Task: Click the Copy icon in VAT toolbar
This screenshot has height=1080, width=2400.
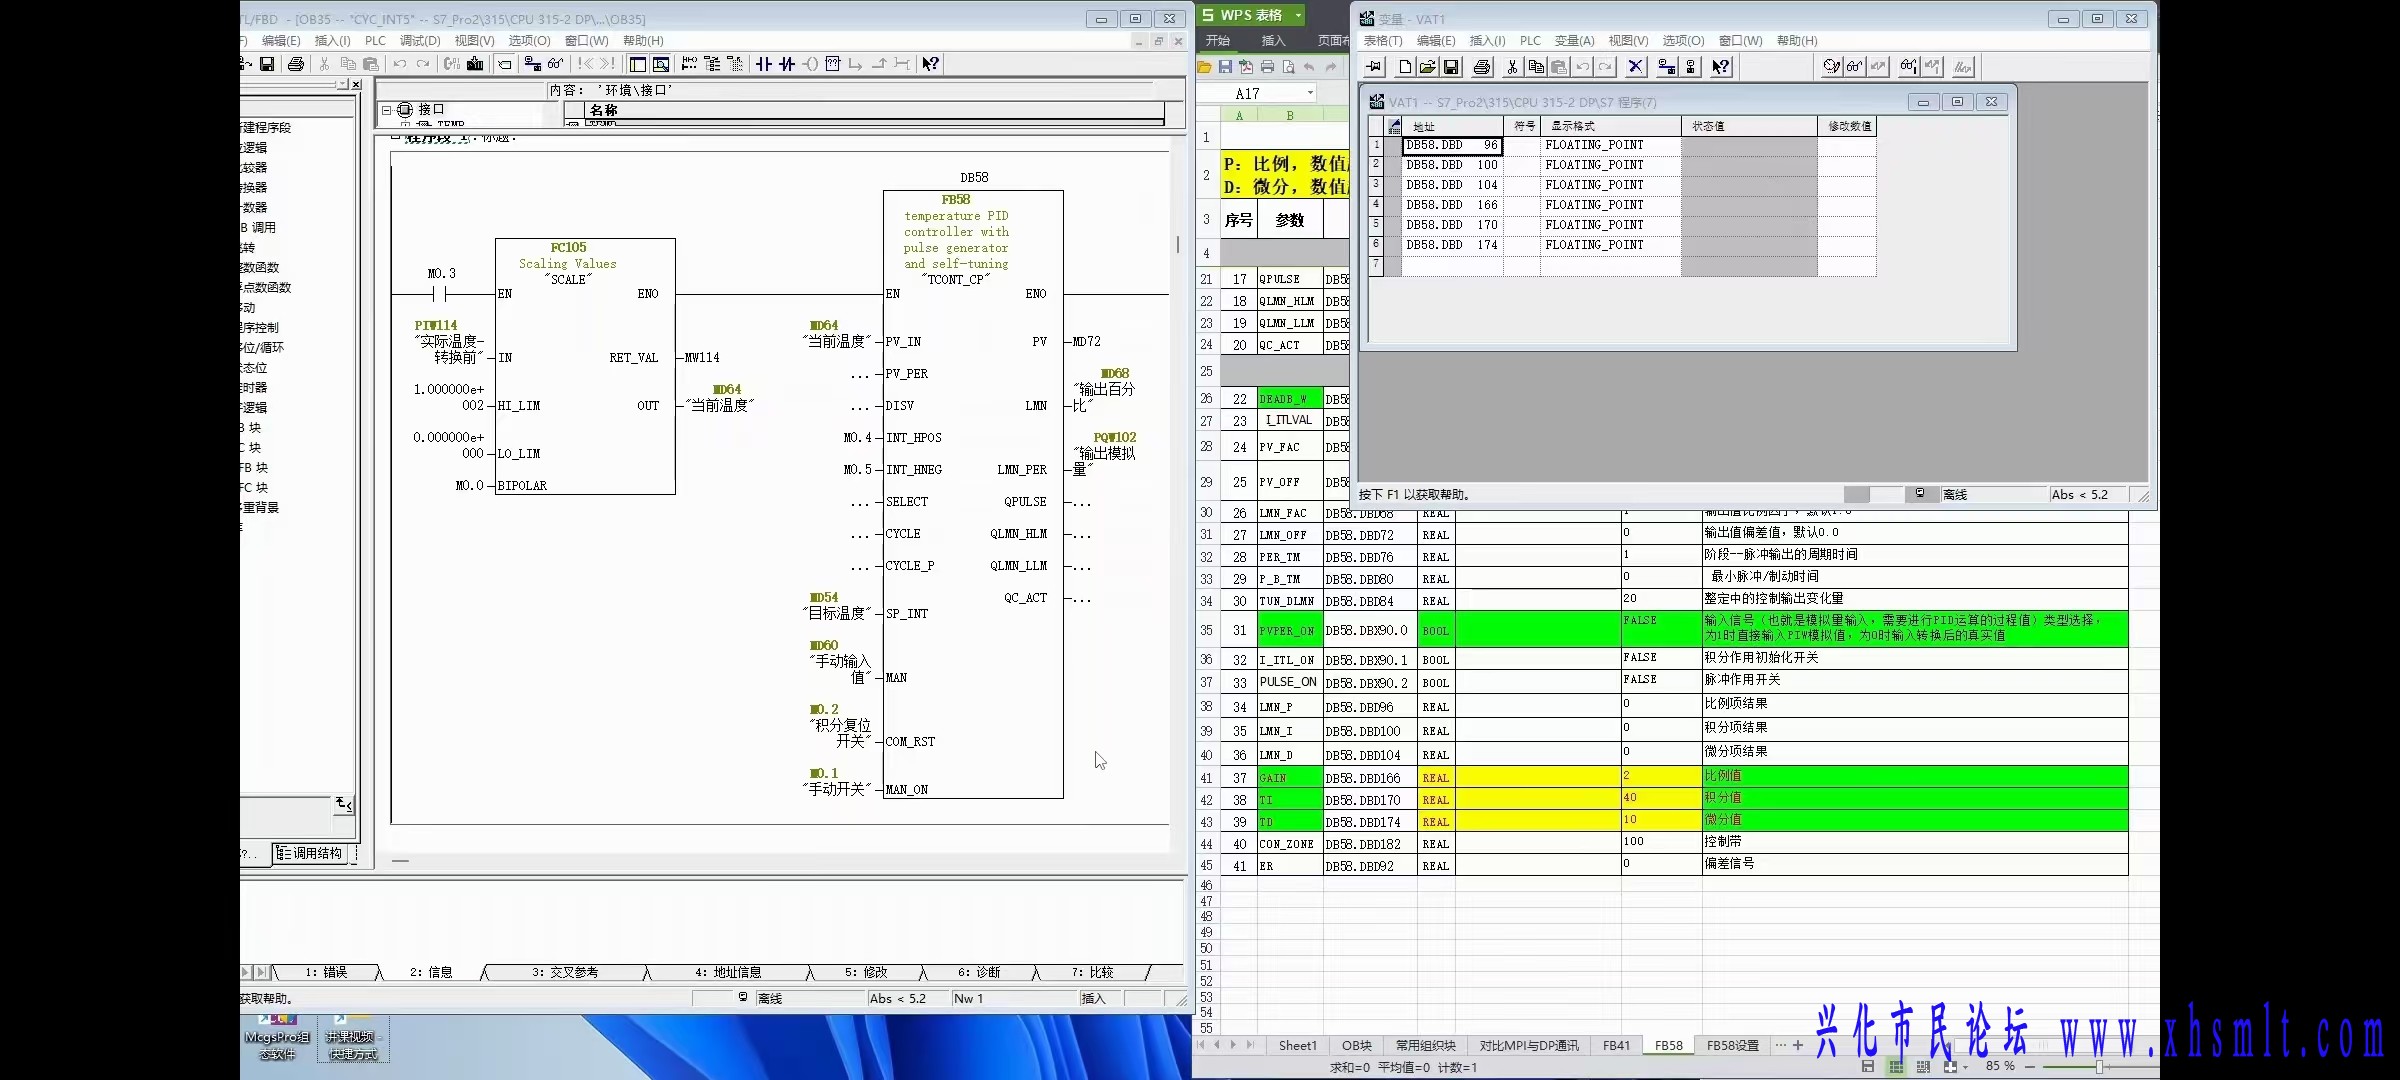Action: [x=1536, y=67]
